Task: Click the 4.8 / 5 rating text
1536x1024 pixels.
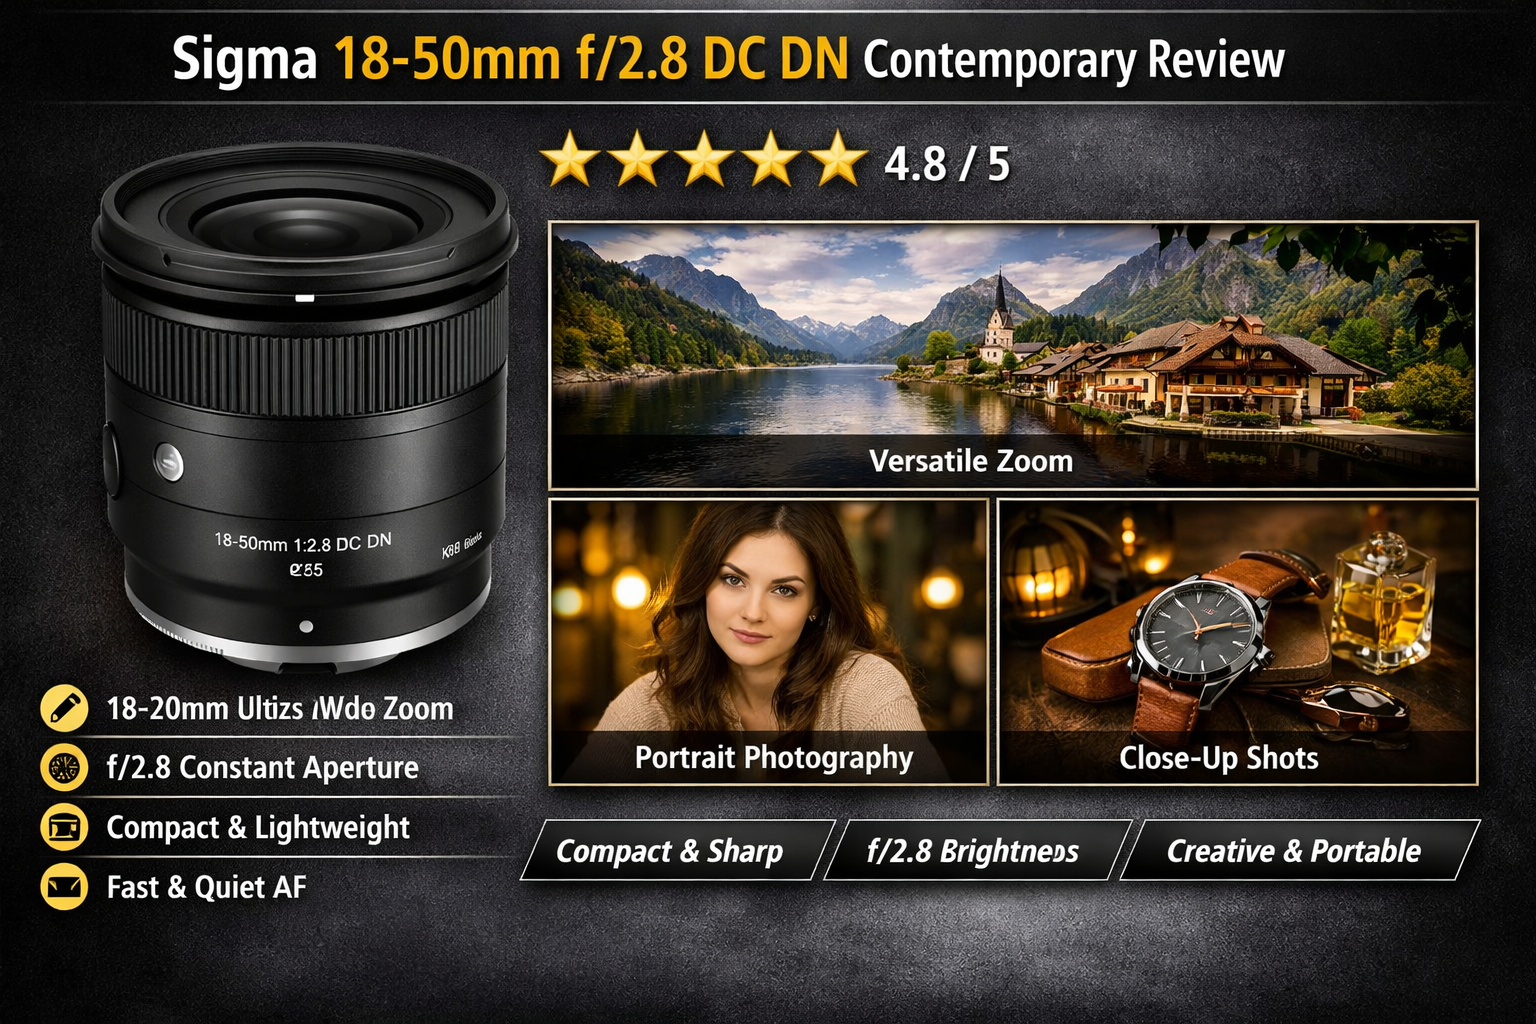Action: click(x=946, y=164)
